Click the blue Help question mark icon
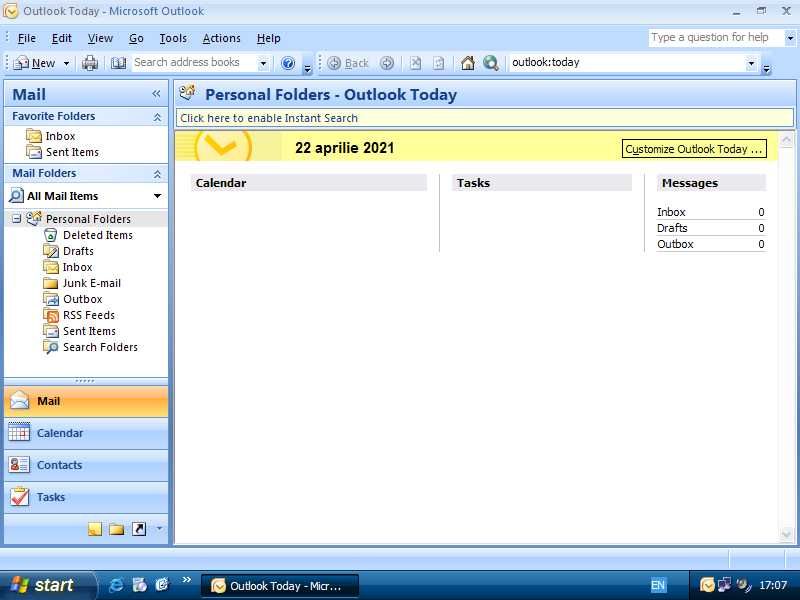 point(288,63)
